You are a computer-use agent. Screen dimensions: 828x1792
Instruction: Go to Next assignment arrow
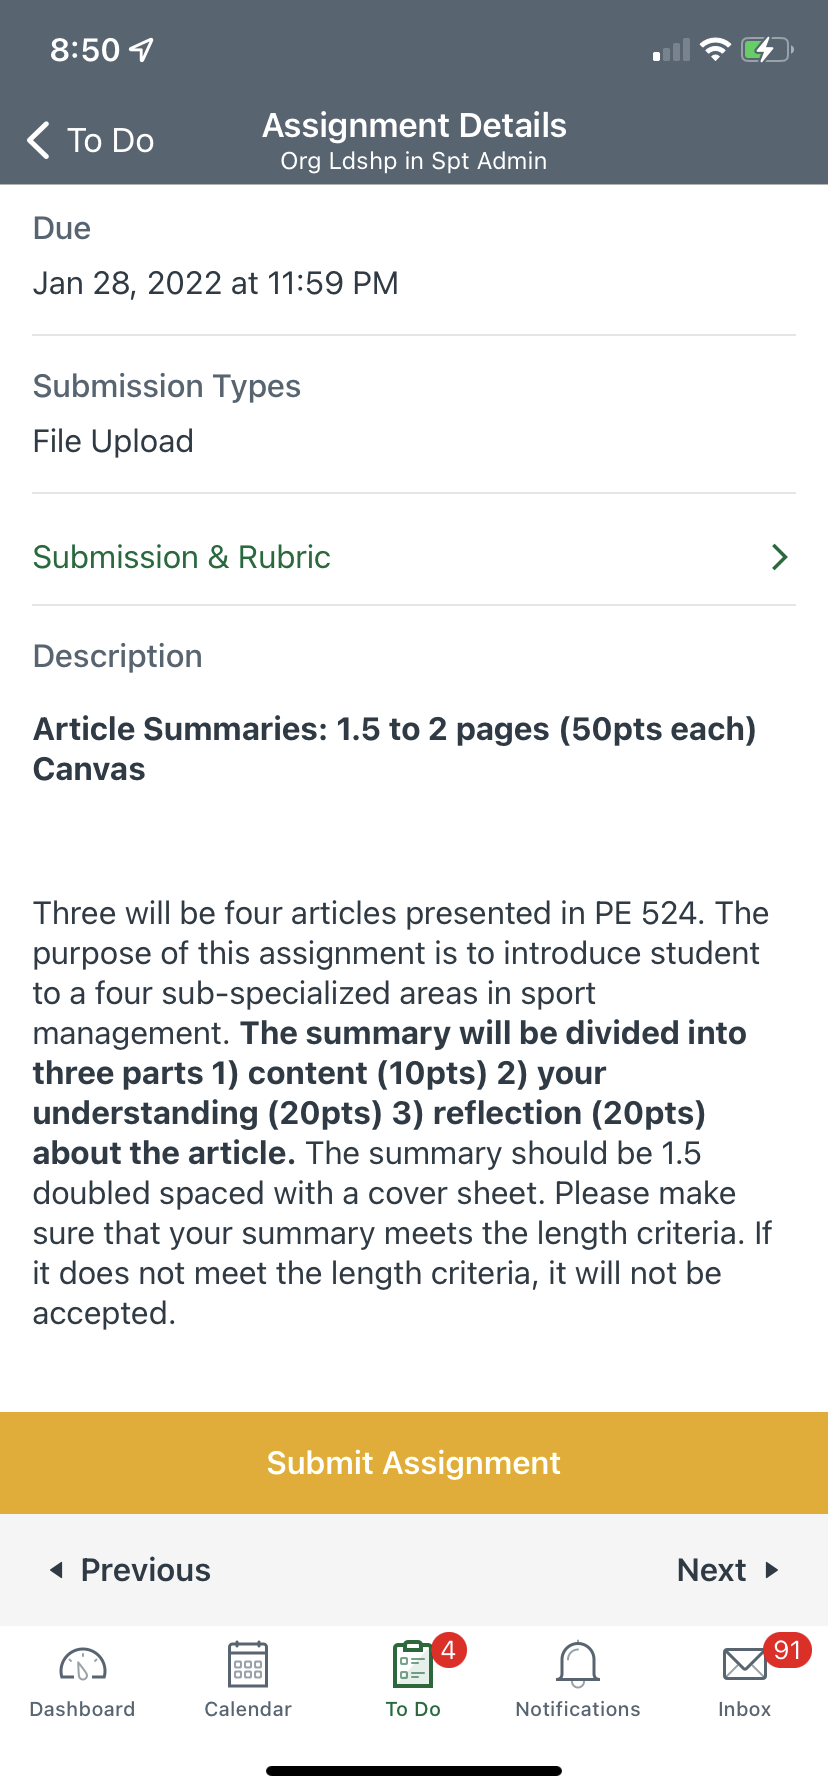pos(771,1570)
